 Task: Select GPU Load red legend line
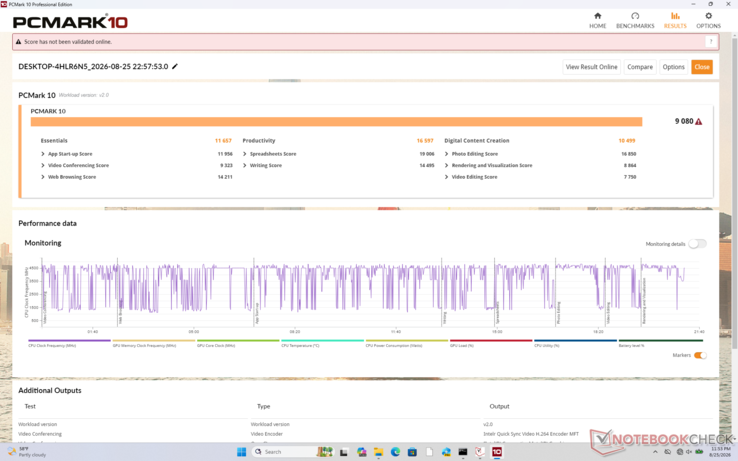pyautogui.click(x=491, y=340)
